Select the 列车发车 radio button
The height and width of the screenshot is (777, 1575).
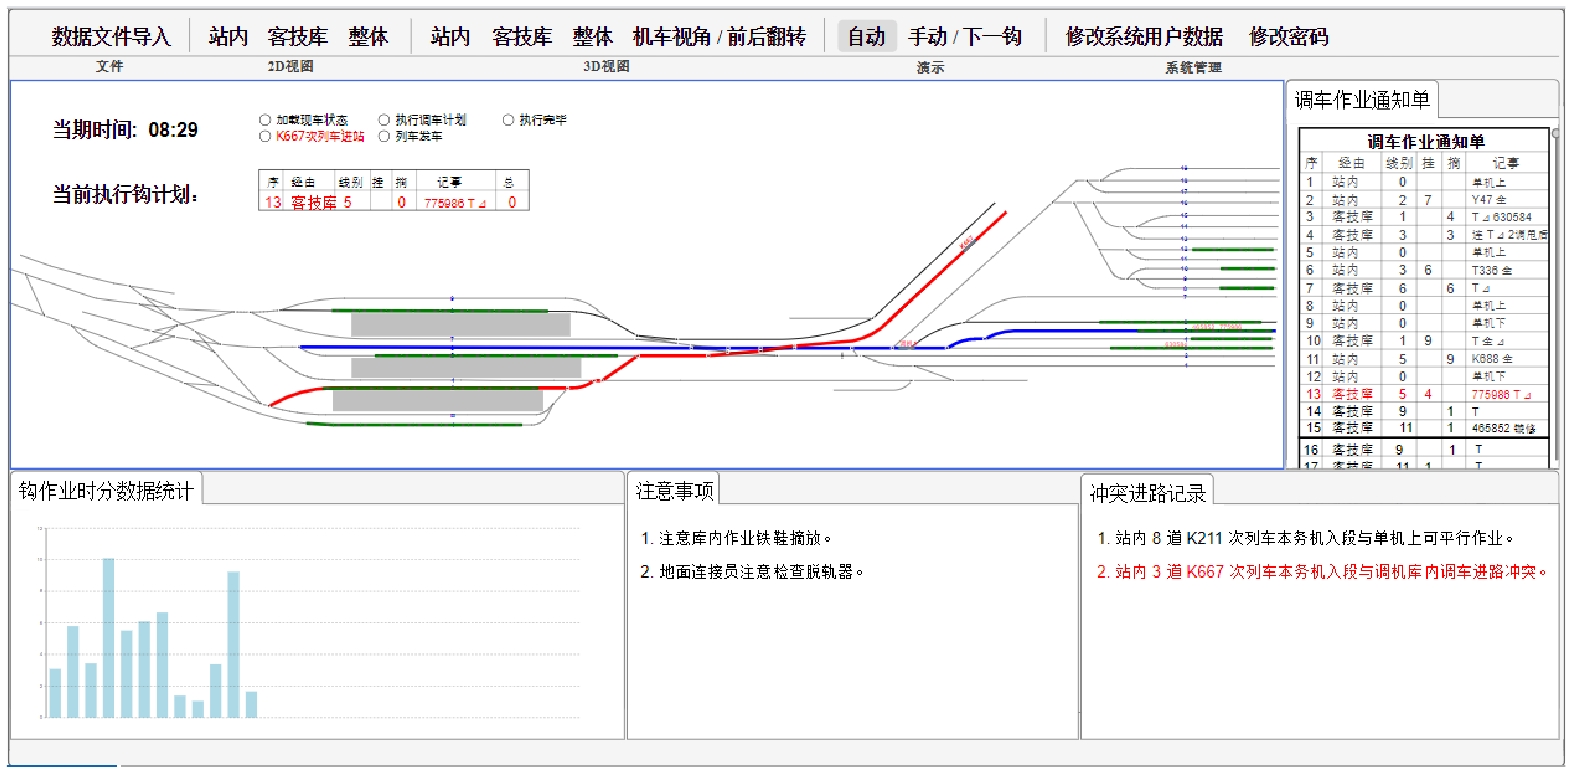tap(384, 137)
